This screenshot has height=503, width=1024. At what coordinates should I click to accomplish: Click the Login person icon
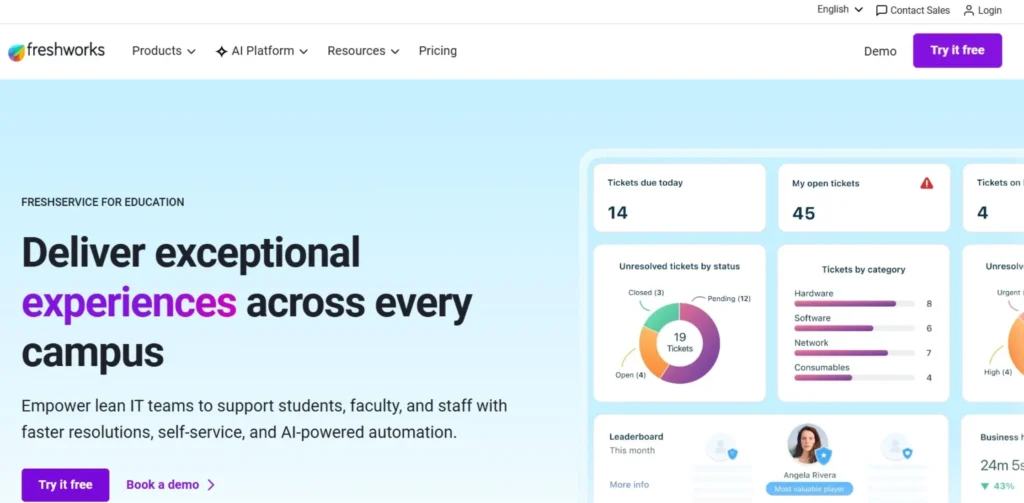(969, 10)
